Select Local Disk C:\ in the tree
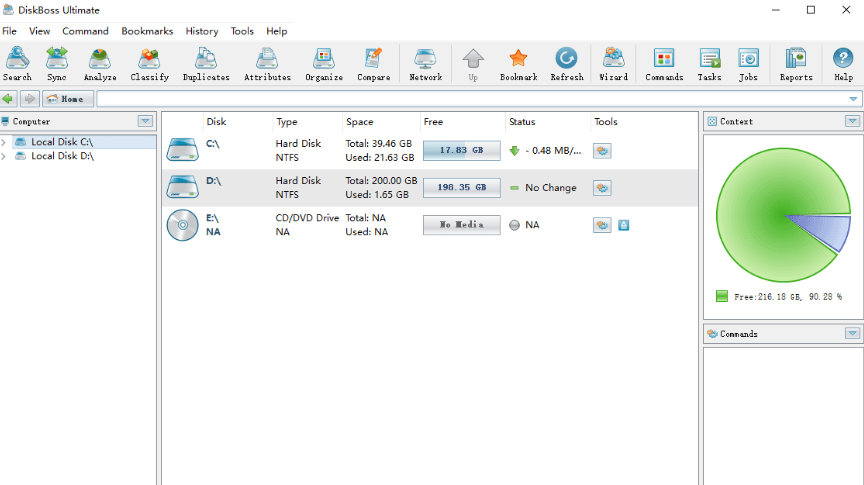864x485 pixels. tap(62, 142)
